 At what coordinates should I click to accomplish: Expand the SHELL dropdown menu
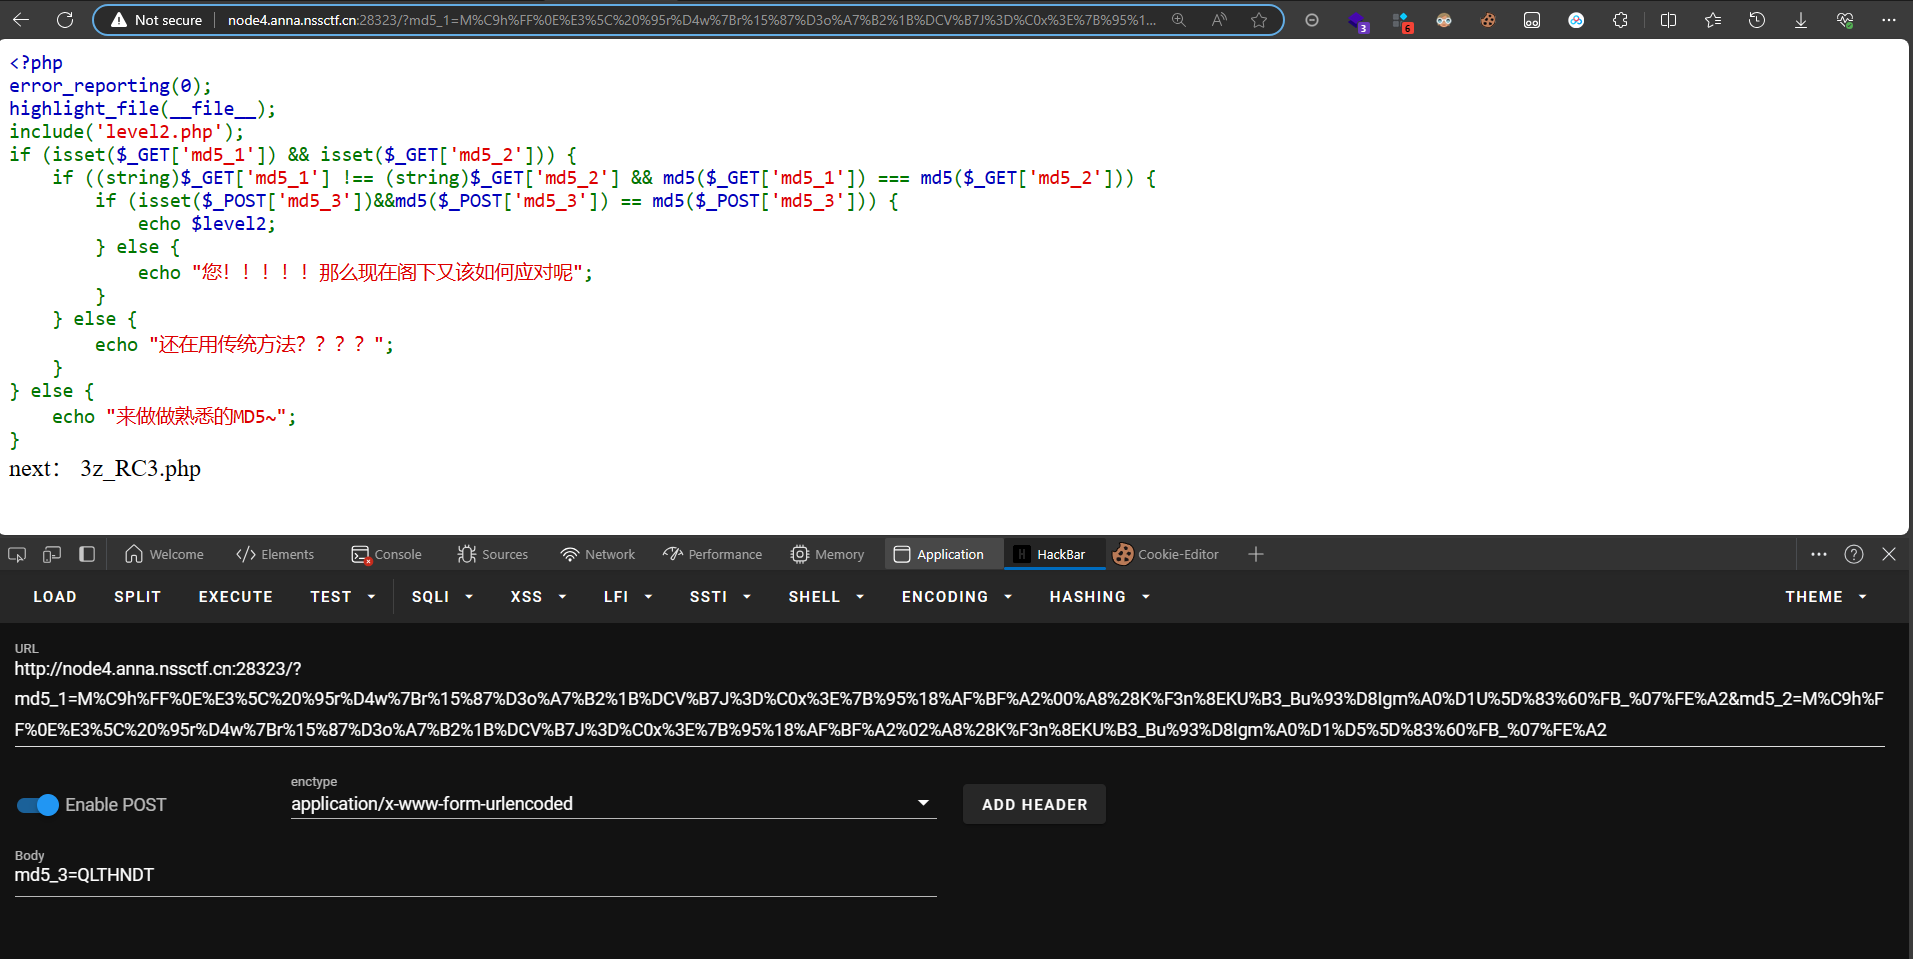(x=825, y=597)
